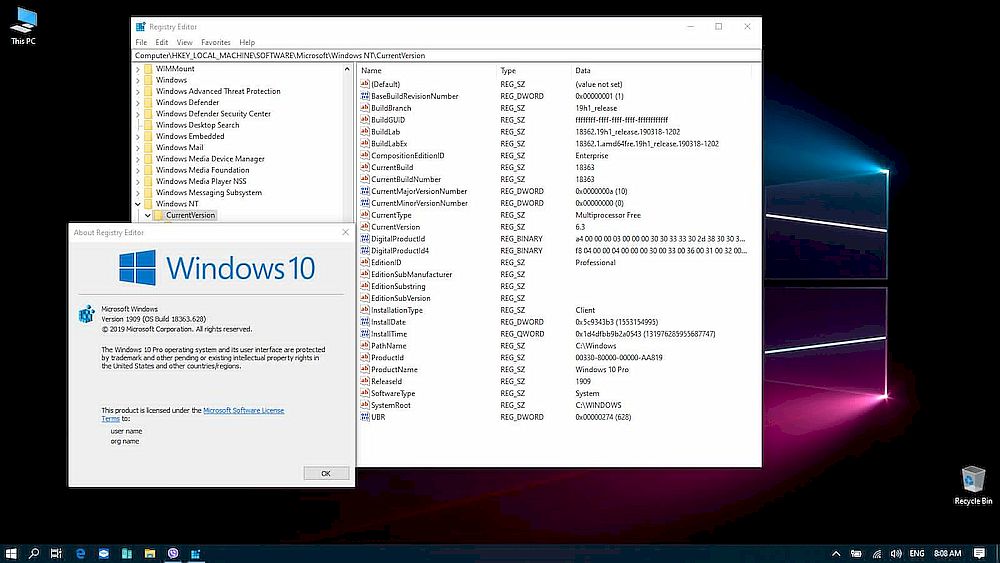The width and height of the screenshot is (1000, 563).
Task: Open the Recycle Bin desktop icon
Action: pos(973,486)
